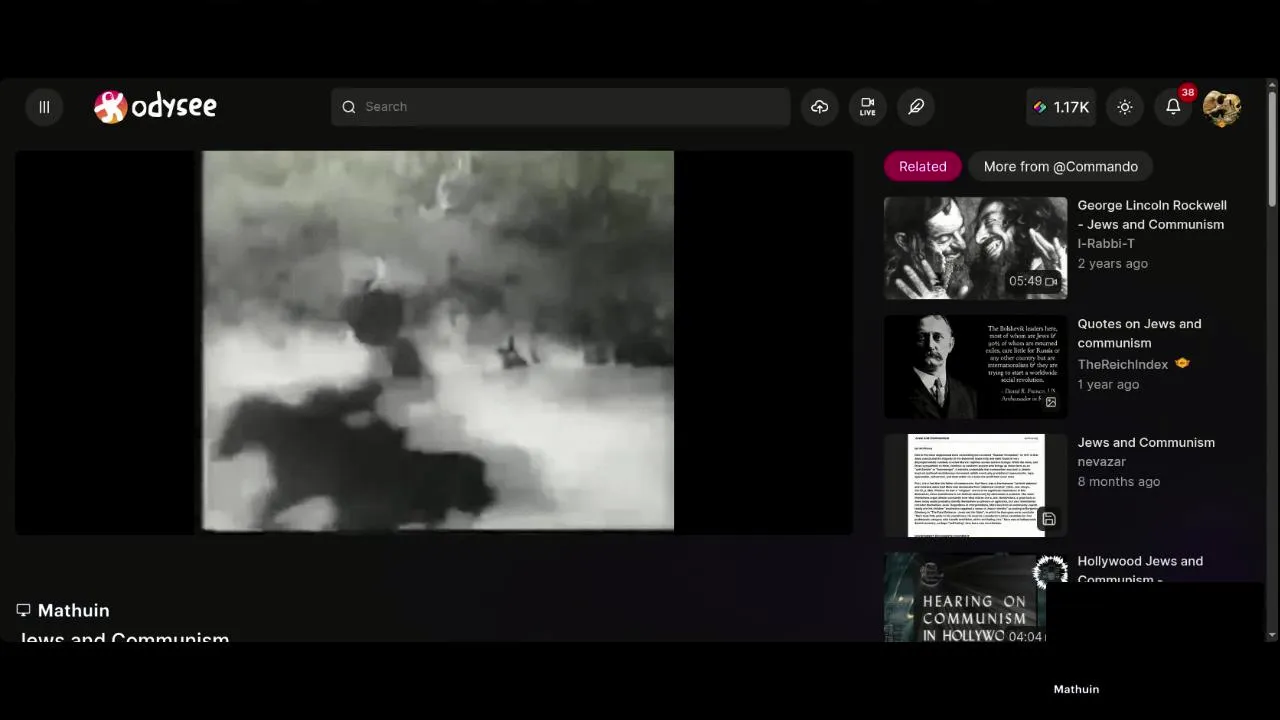The height and width of the screenshot is (720, 1280).
Task: Toggle the light/dark theme sun icon
Action: click(1125, 107)
